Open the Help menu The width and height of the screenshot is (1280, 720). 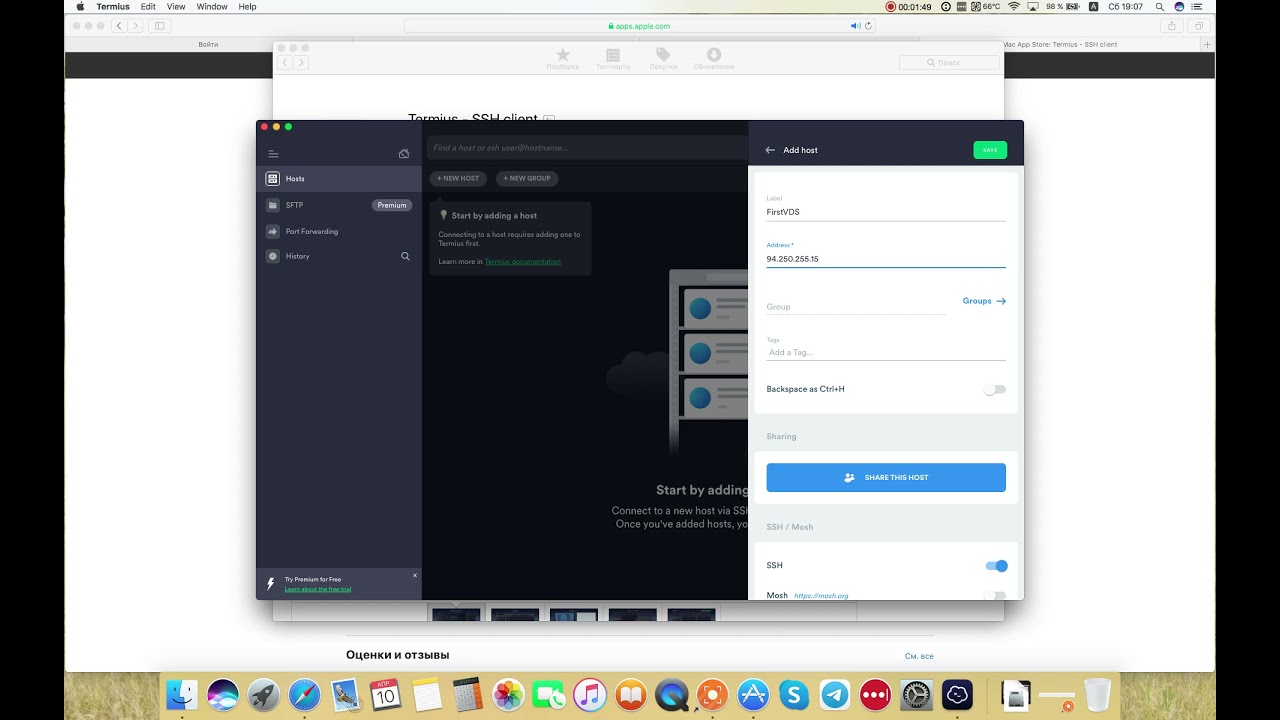pyautogui.click(x=247, y=7)
